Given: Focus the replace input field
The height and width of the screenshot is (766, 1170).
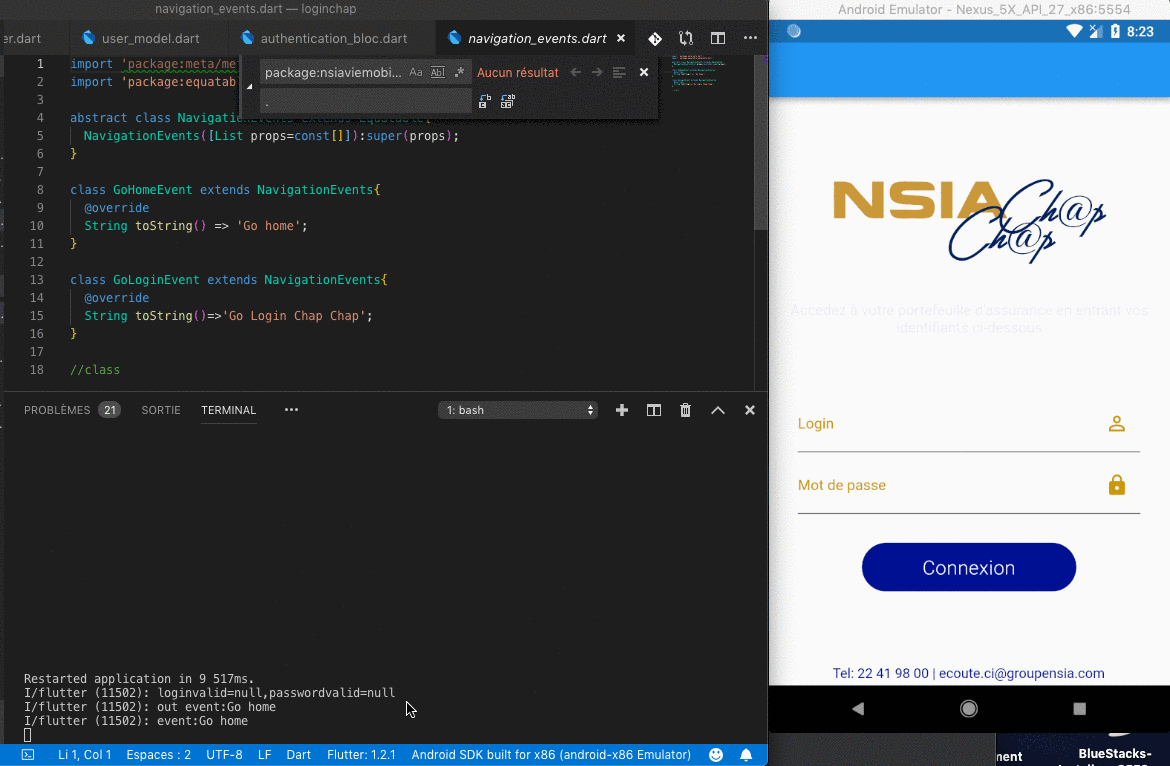Looking at the screenshot, I should click(366, 101).
